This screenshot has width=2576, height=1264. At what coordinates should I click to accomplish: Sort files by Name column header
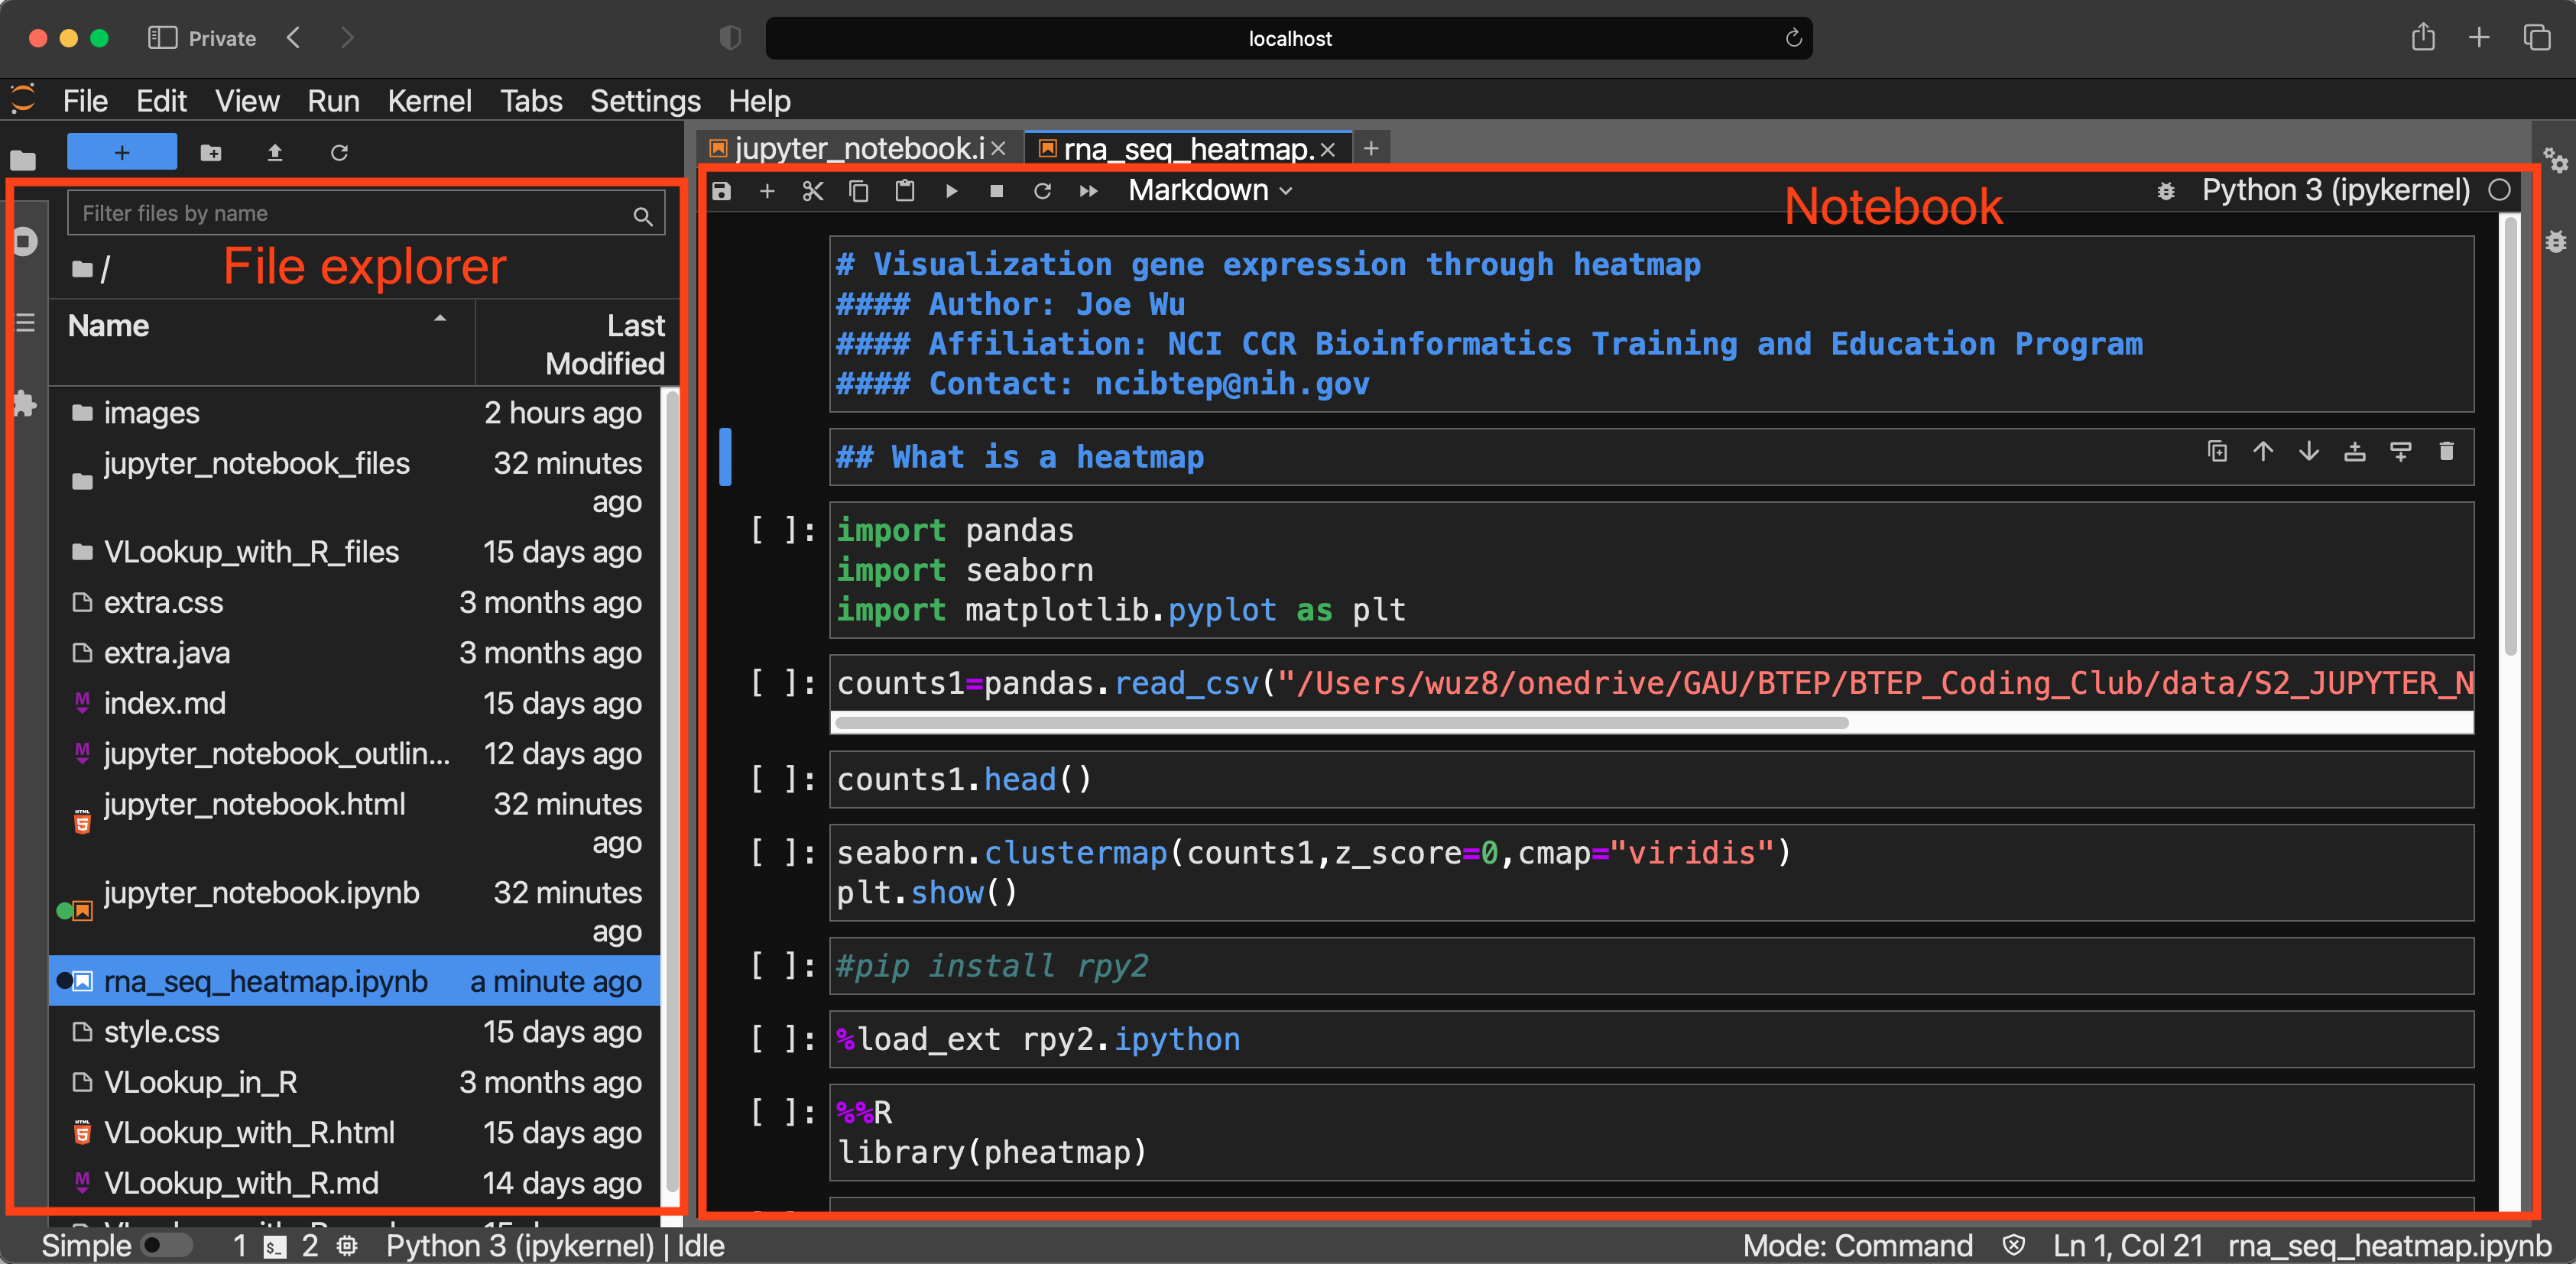pos(108,326)
